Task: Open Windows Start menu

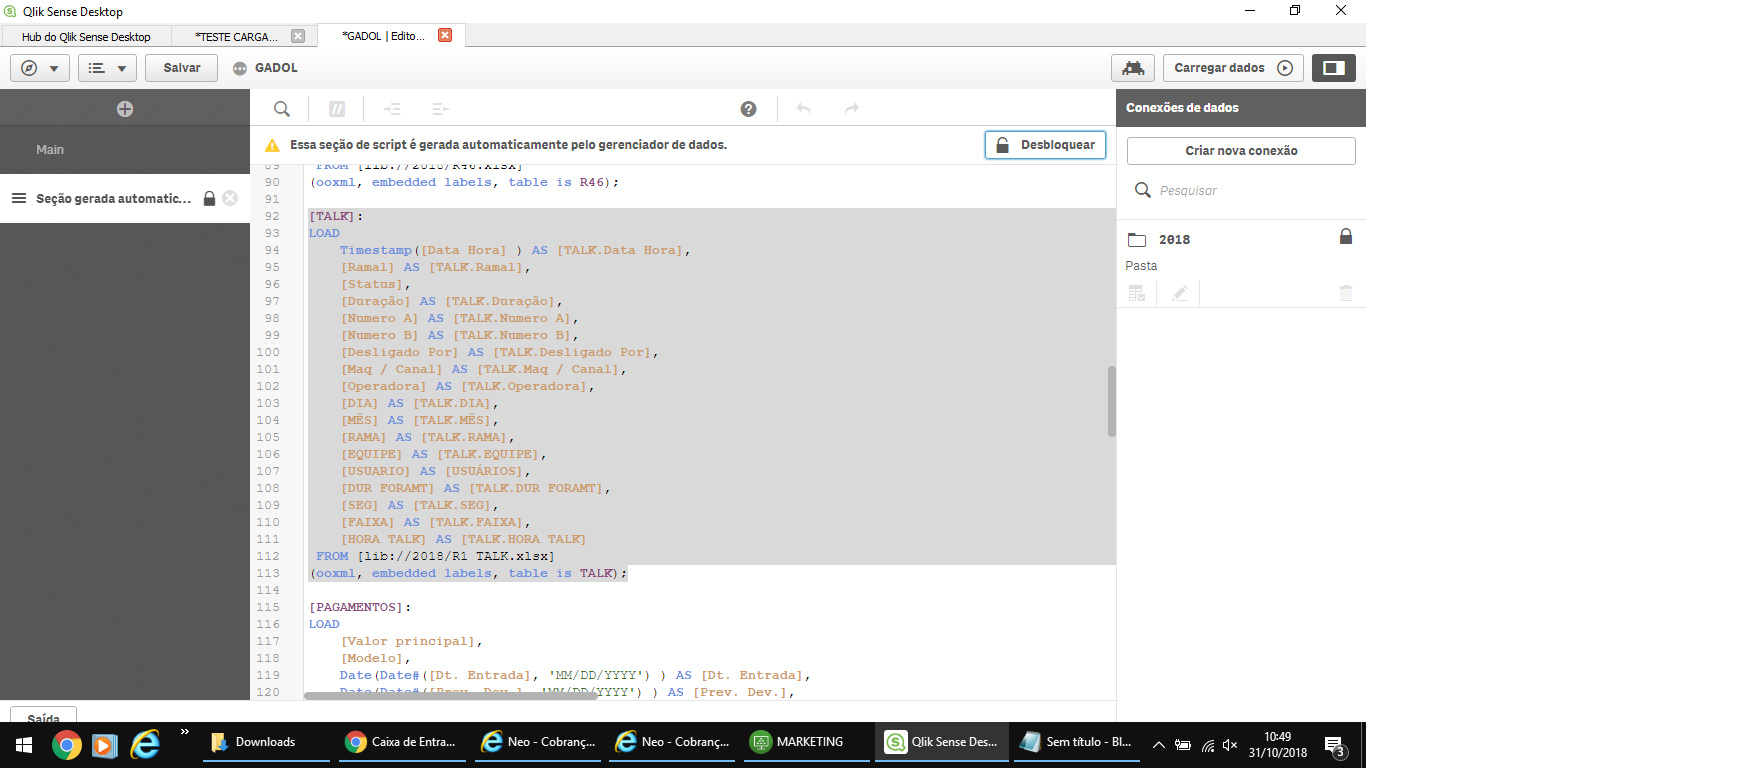Action: coord(24,745)
